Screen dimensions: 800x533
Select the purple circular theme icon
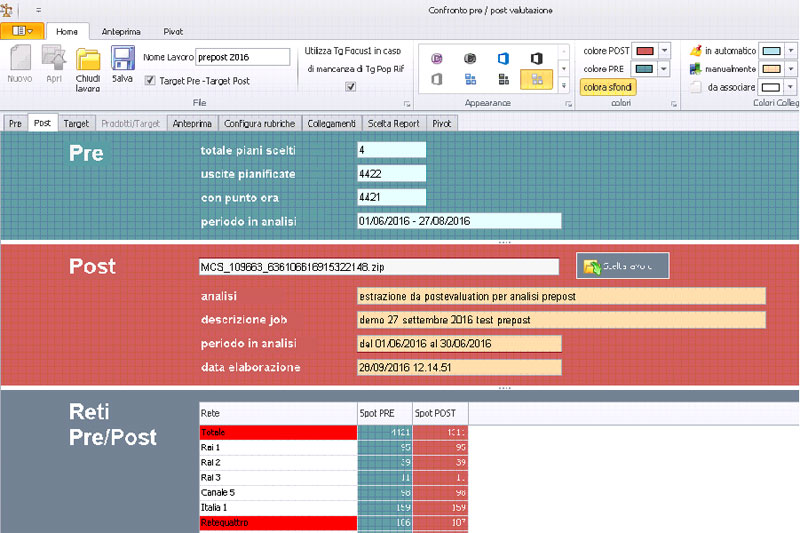pyautogui.click(x=437, y=58)
